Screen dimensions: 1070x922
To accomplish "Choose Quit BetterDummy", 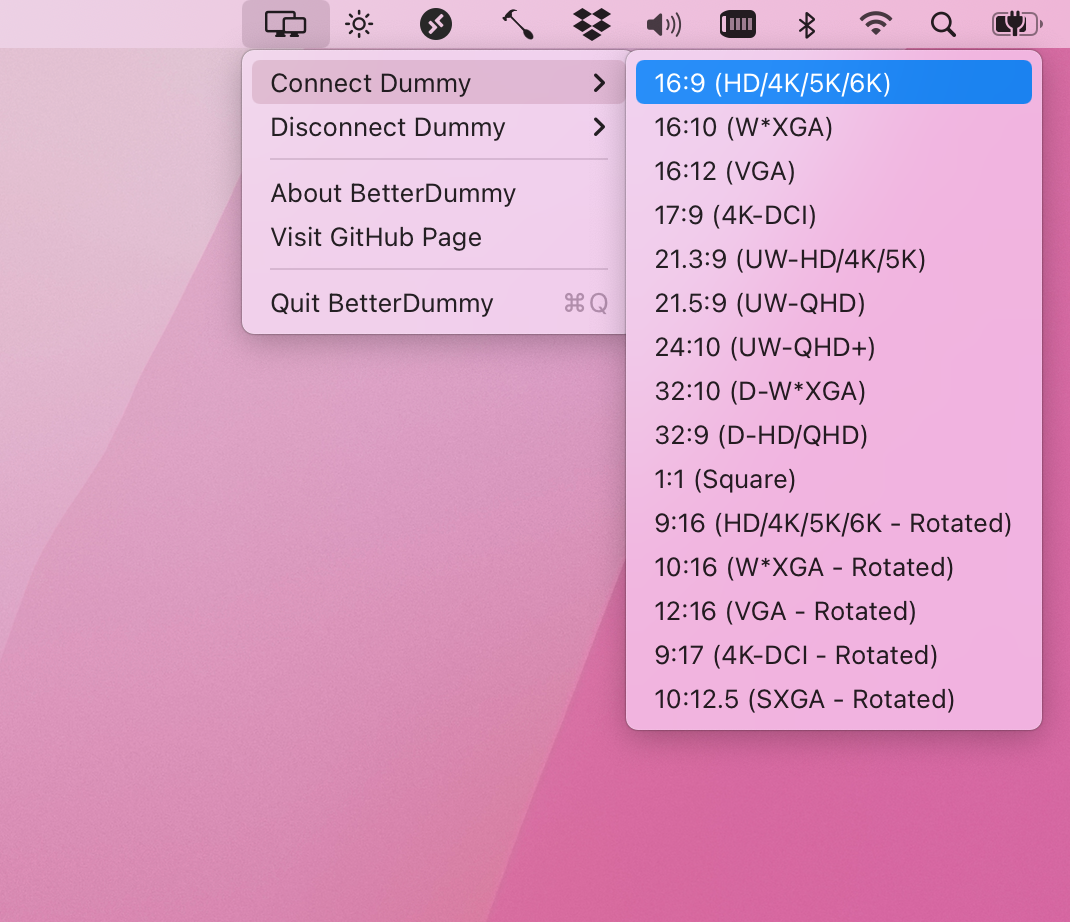I will 439,303.
